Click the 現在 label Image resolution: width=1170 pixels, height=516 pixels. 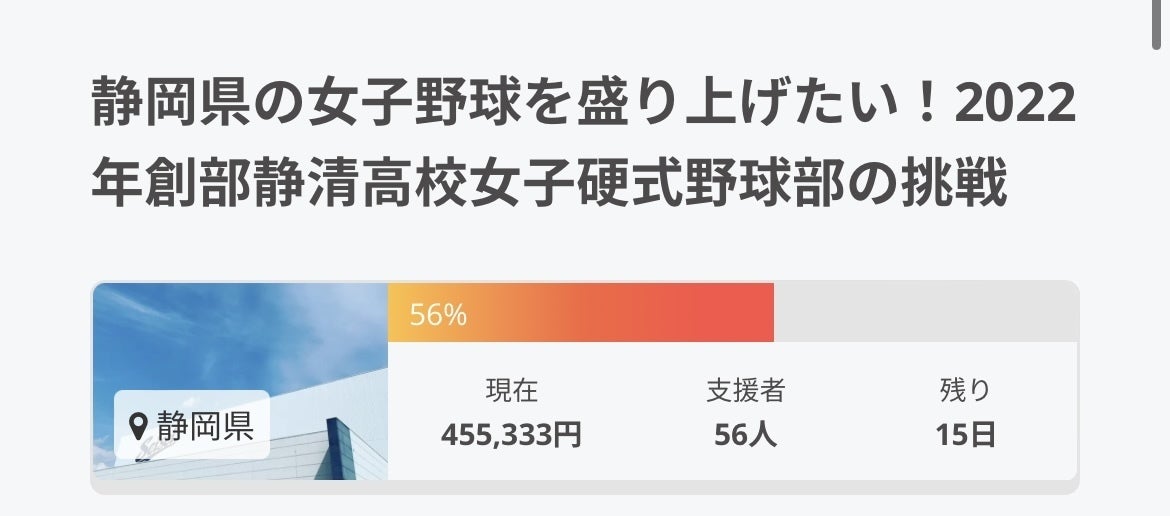[511, 391]
